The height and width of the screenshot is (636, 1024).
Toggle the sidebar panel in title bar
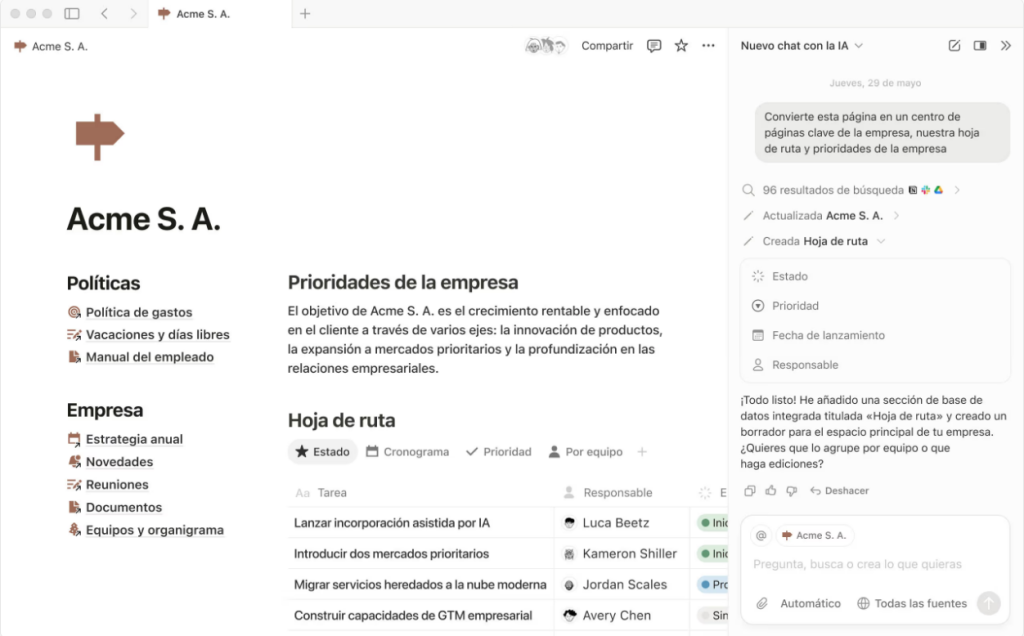tap(72, 14)
